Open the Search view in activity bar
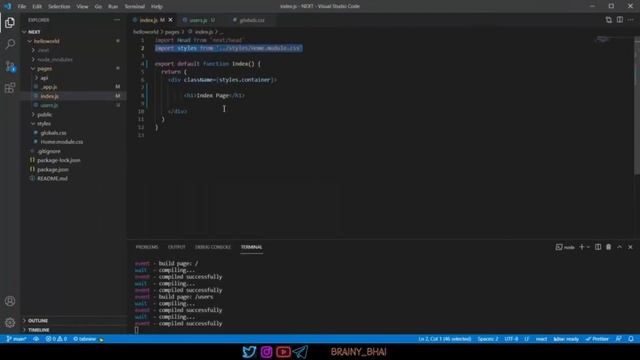640x360 pixels. click(x=10, y=44)
